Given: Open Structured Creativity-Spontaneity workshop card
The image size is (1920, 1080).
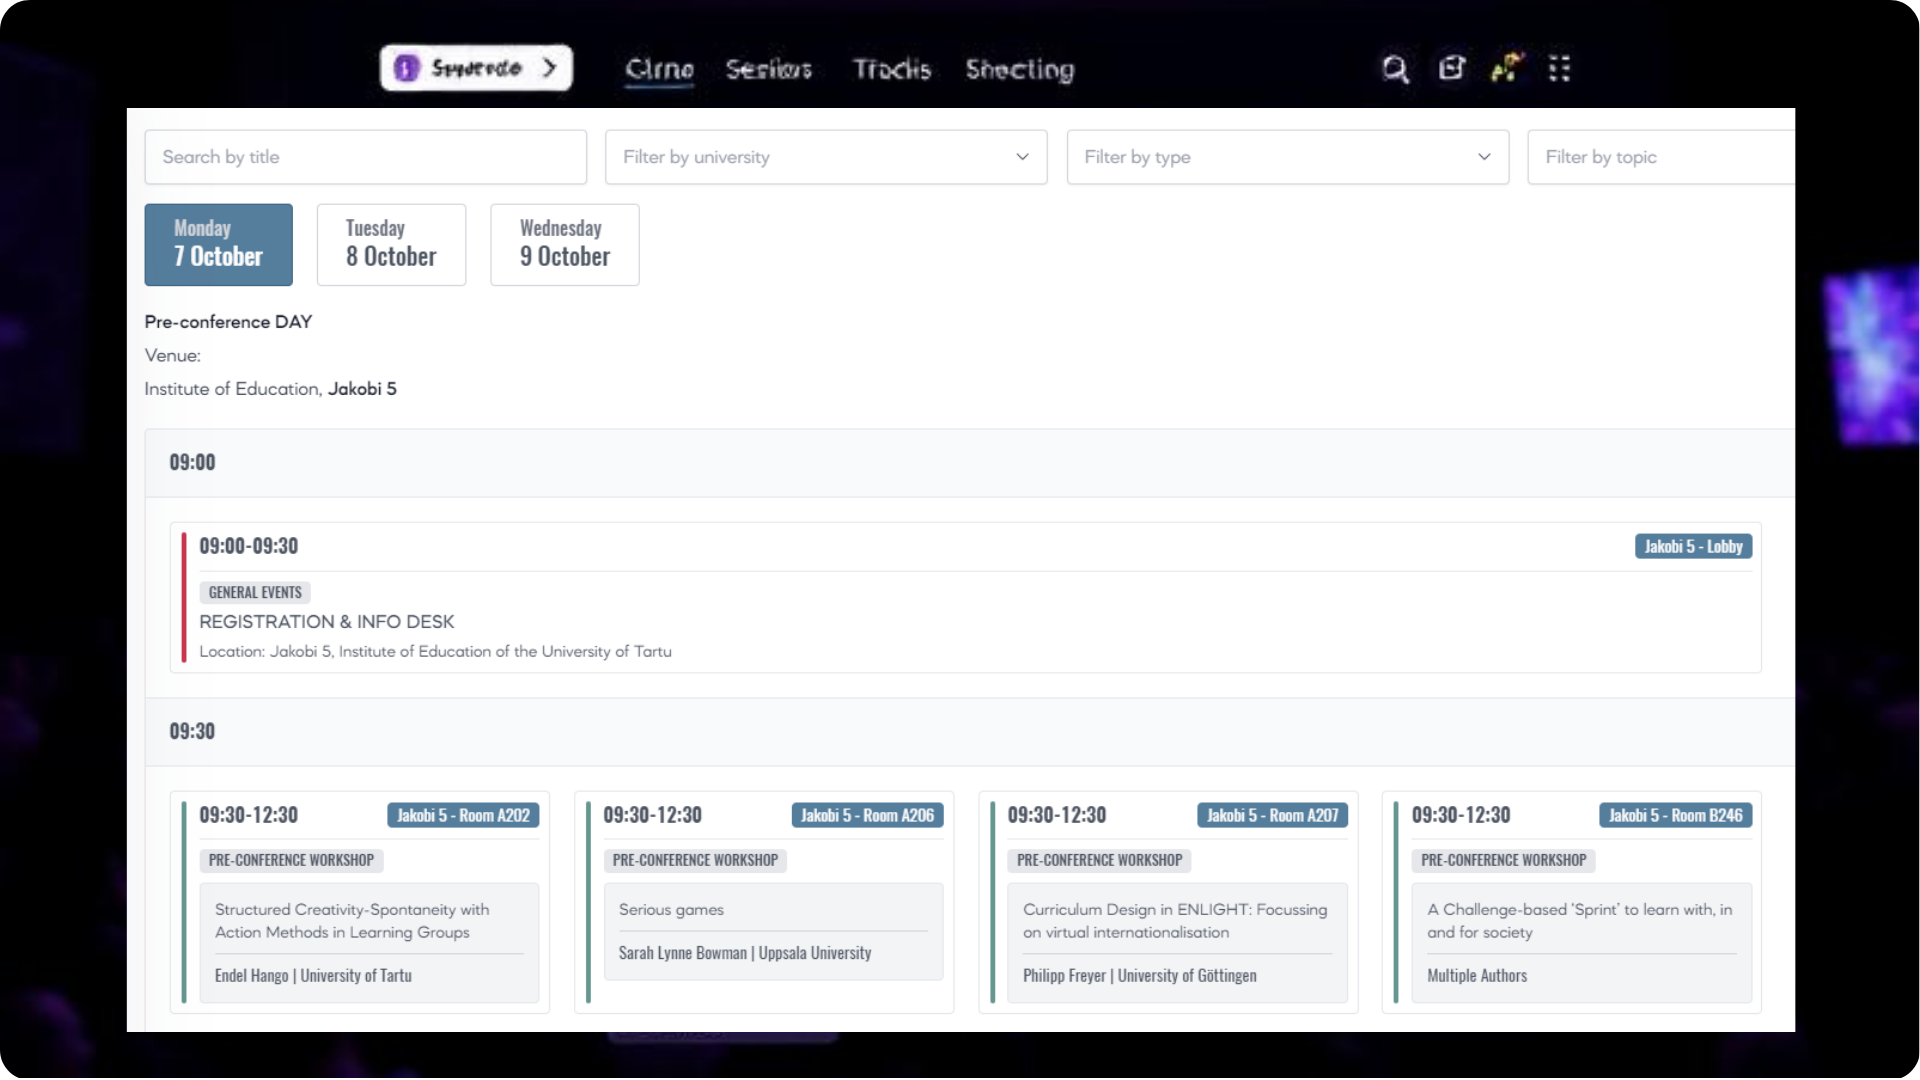Looking at the screenshot, I should click(352, 921).
